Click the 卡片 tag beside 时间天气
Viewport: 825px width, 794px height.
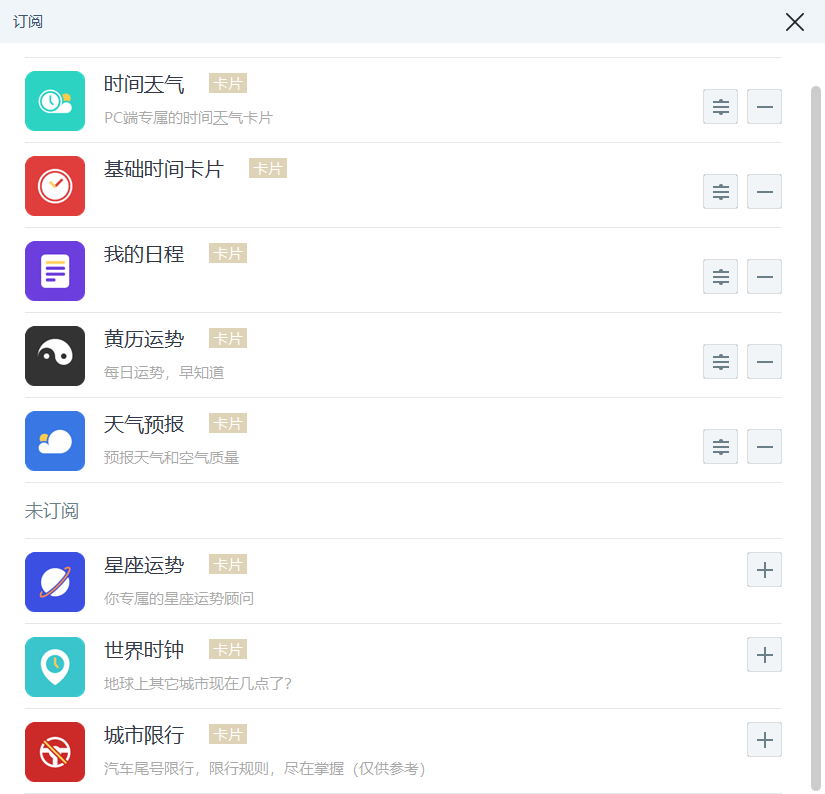pyautogui.click(x=227, y=84)
